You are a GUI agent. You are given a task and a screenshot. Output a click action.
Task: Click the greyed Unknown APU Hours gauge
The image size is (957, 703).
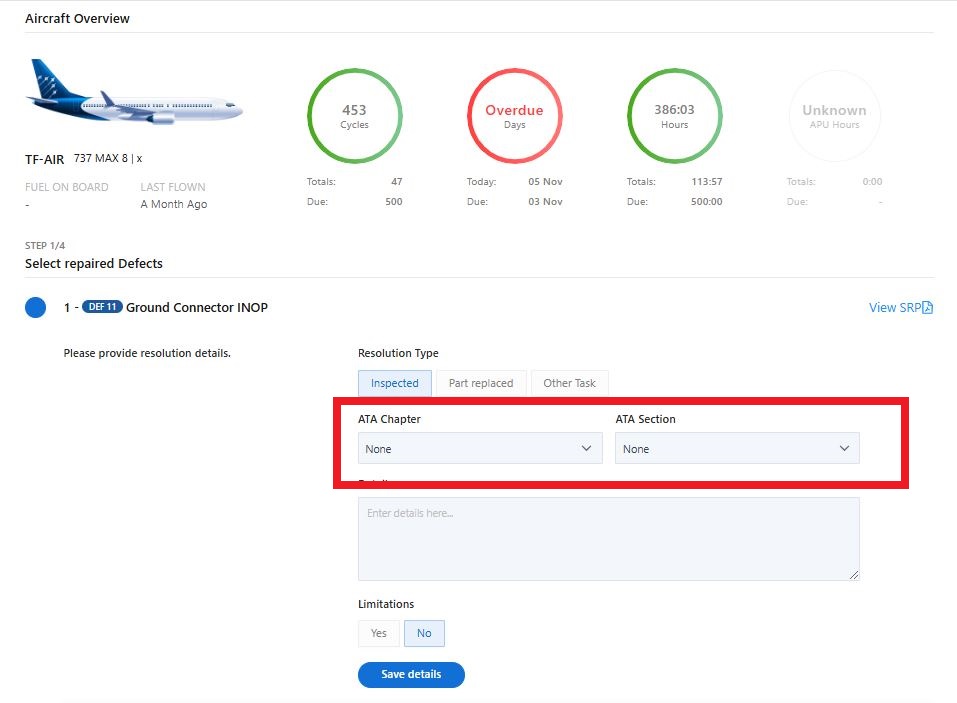pos(834,117)
